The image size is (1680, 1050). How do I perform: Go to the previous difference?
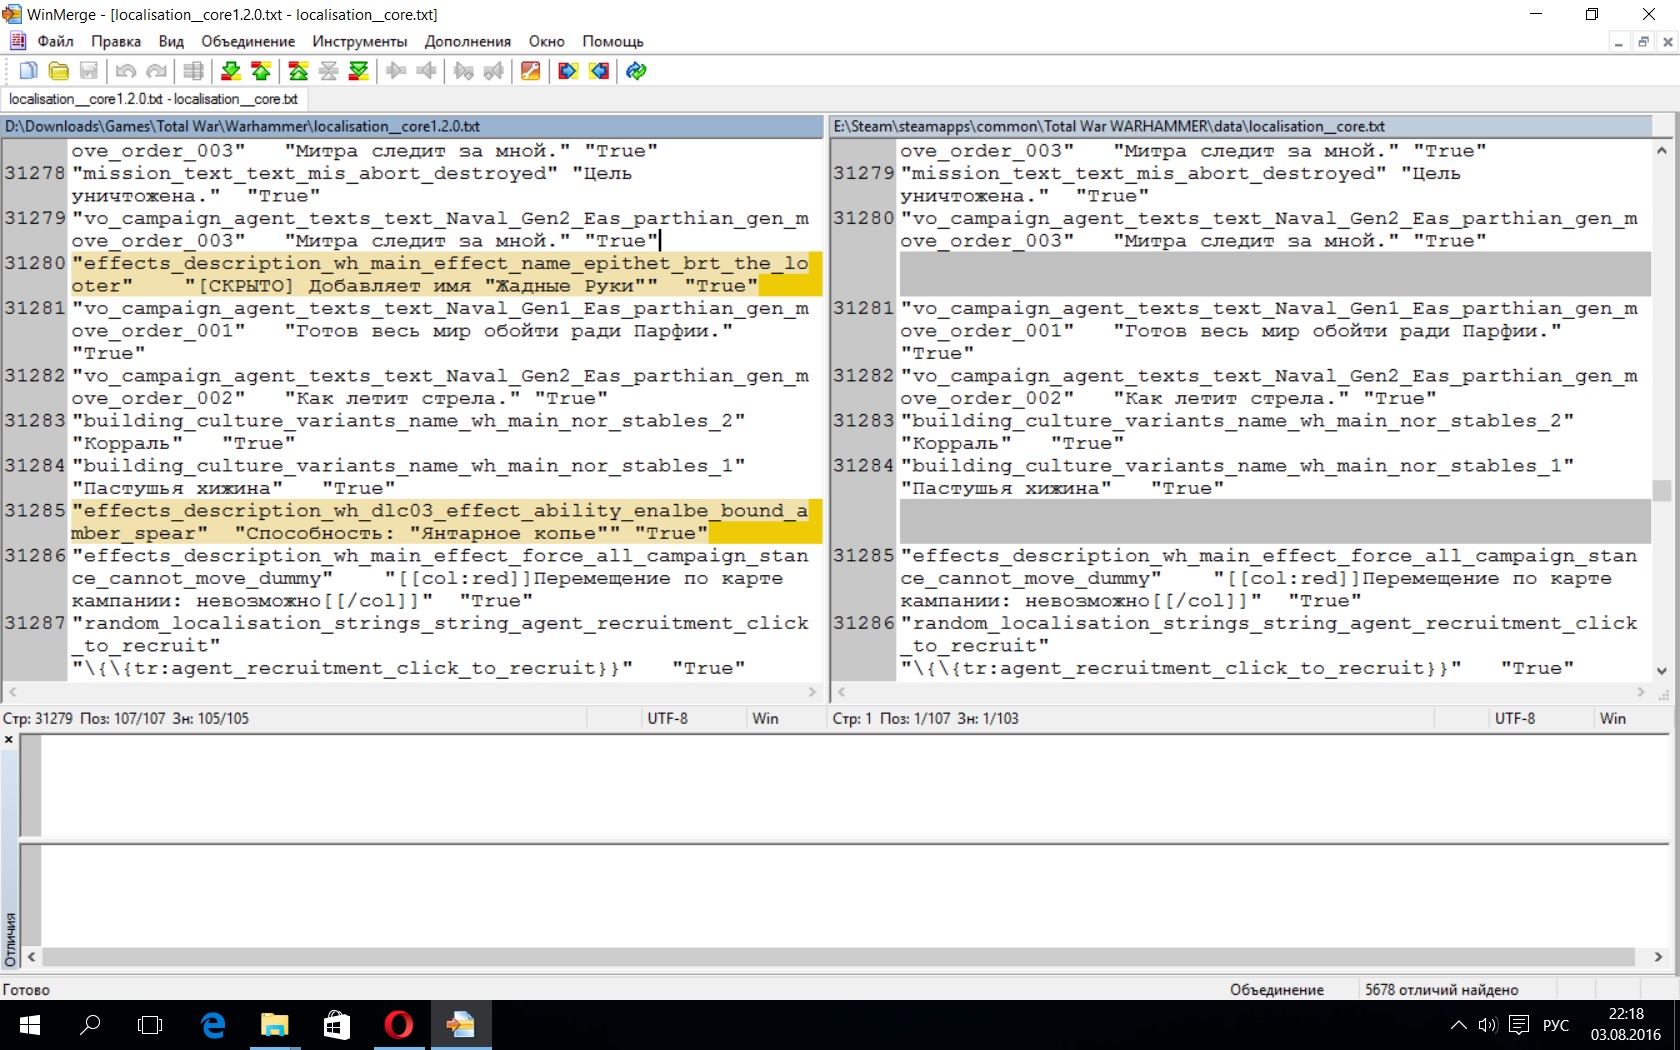(261, 71)
